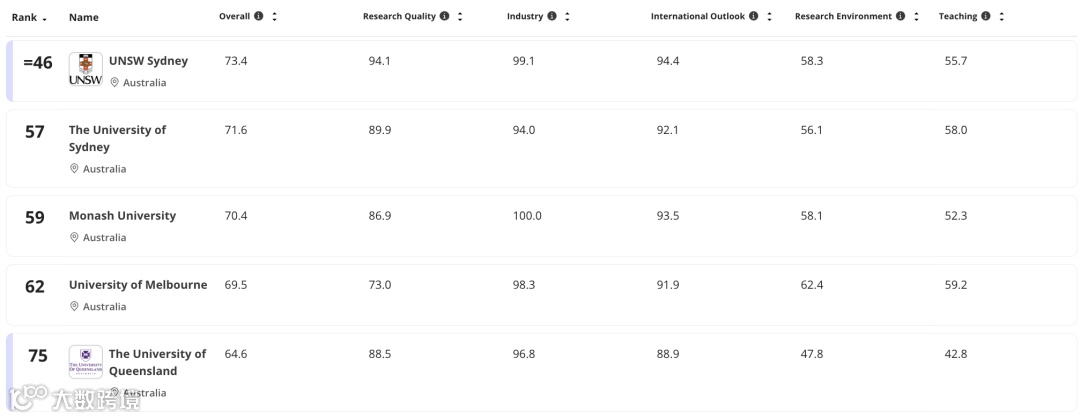Click the UNSW Sydney logo
This screenshot has height=419, width=1080.
point(85,70)
